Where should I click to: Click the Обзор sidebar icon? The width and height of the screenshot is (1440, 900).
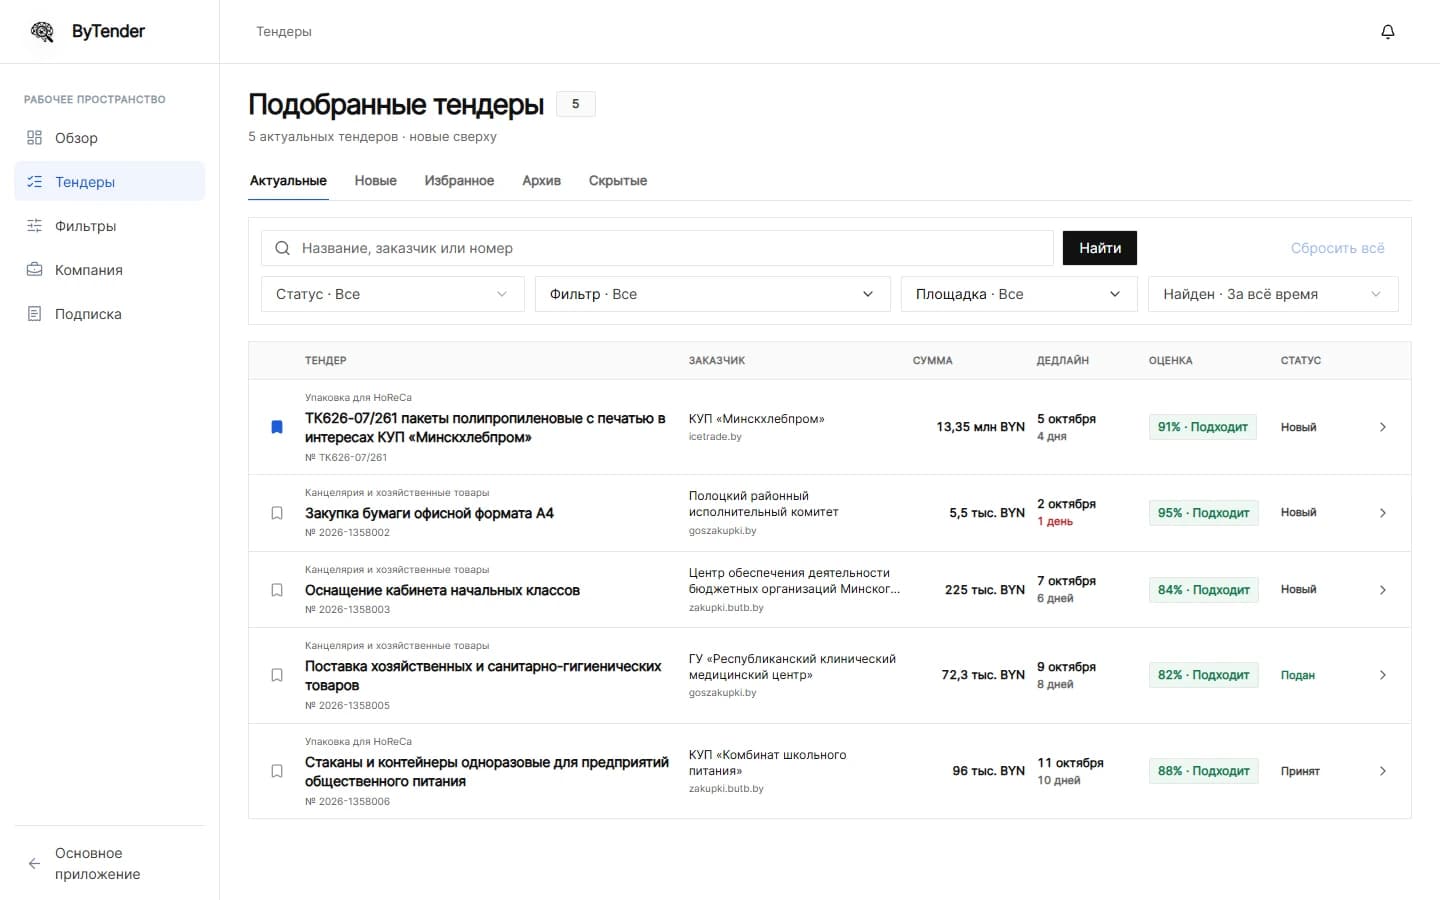[35, 138]
